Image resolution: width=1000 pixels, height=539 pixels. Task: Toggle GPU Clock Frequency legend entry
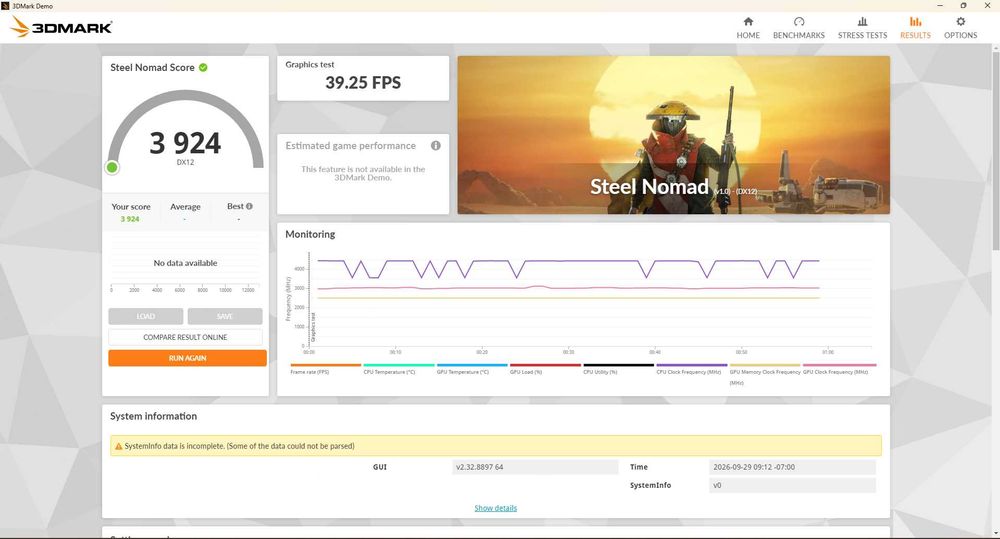pos(839,369)
